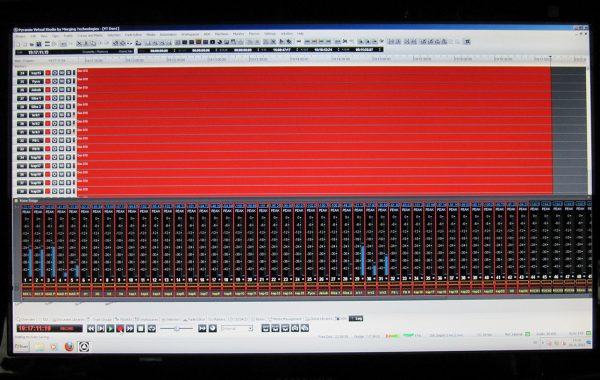Open the Project menu in menu bar
The width and height of the screenshot is (600, 380).
point(20,36)
